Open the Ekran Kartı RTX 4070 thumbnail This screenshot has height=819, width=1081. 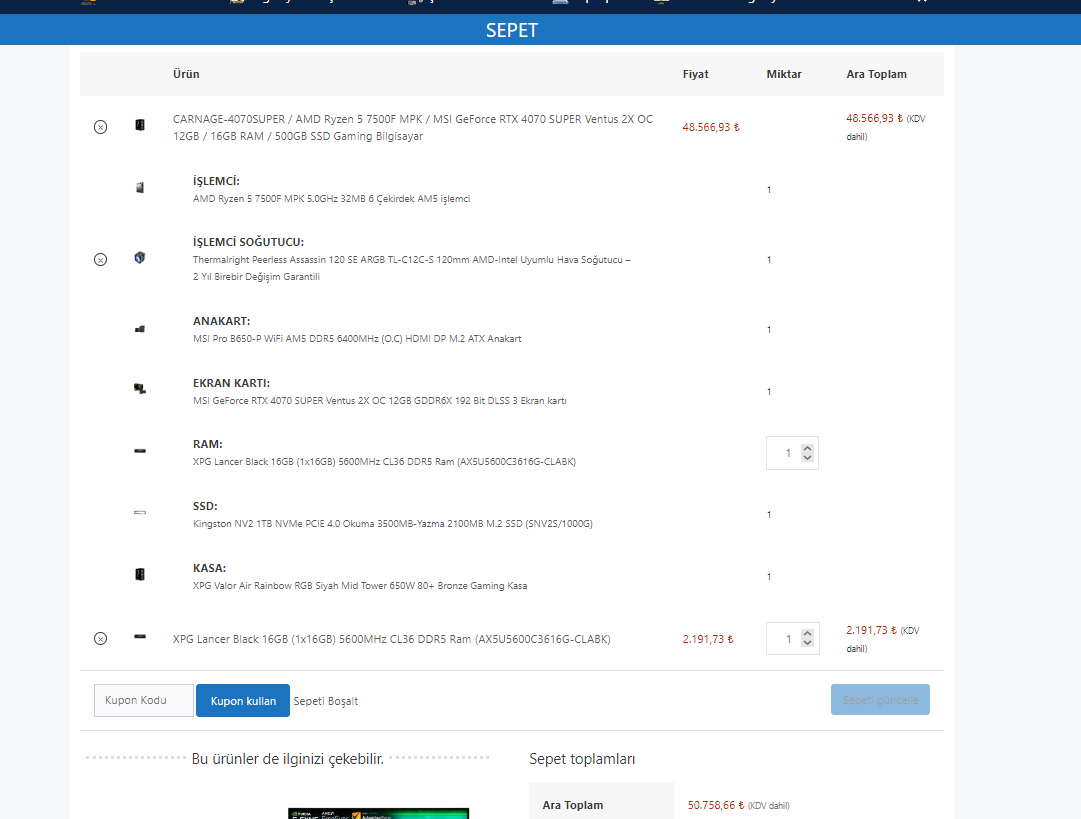pyautogui.click(x=140, y=389)
